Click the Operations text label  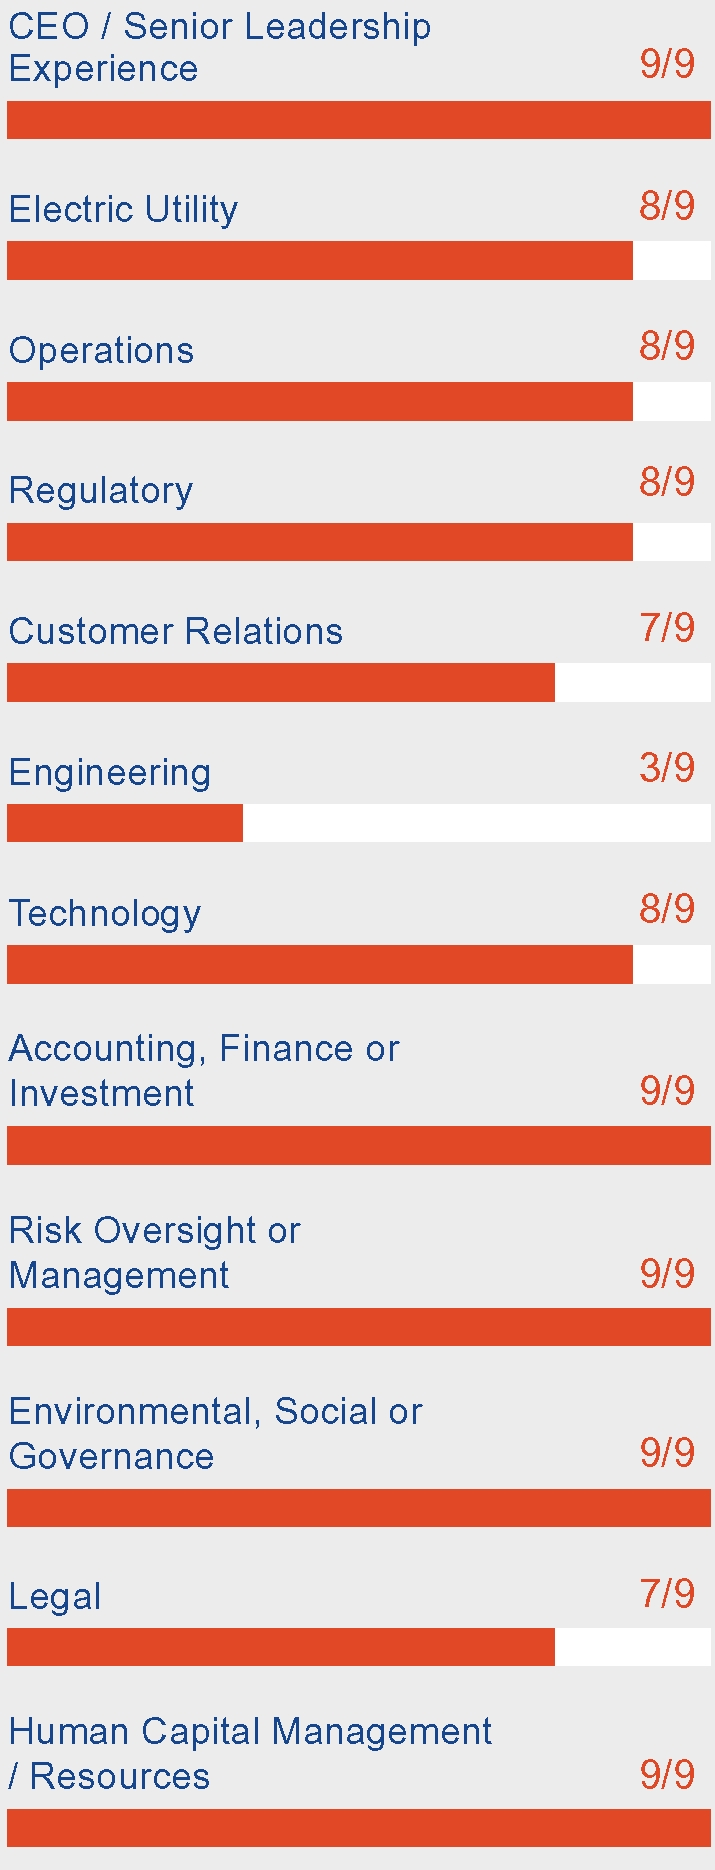point(101,351)
